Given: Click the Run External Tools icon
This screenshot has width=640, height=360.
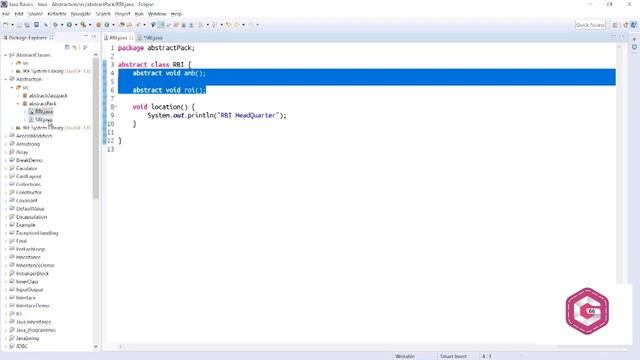Looking at the screenshot, I should [x=83, y=25].
